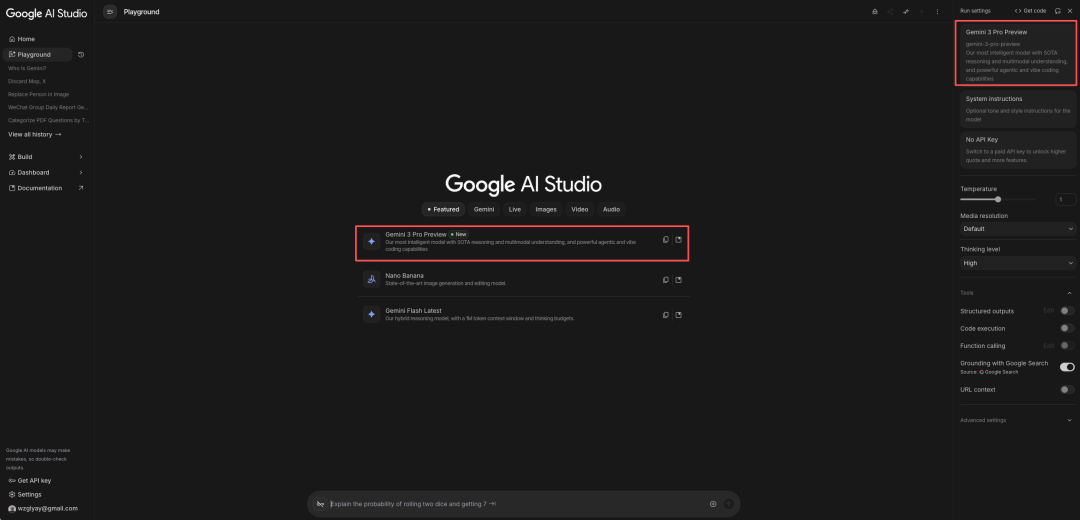Open the Thinking level dropdown
The width and height of the screenshot is (1080, 520).
coord(1017,263)
